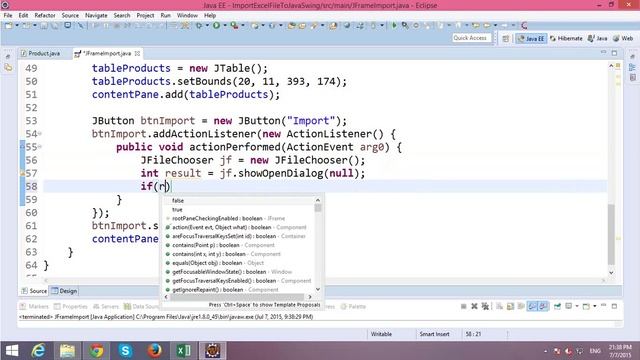Switch to the Product.java editor tab

[40, 53]
